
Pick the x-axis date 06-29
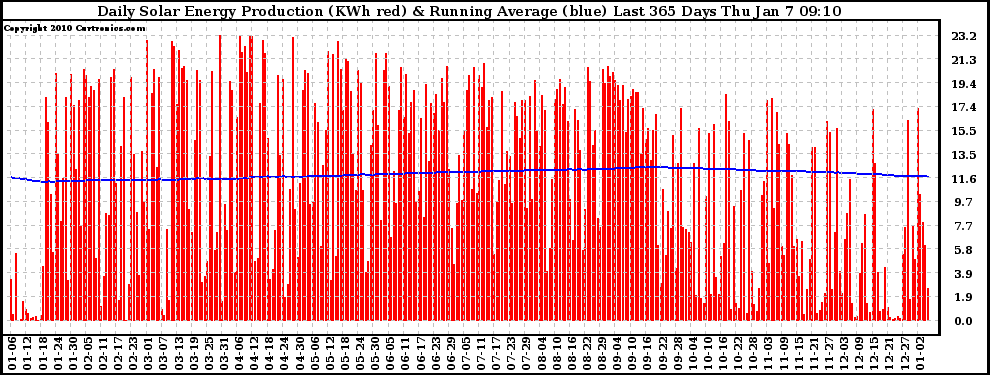[x=452, y=353]
